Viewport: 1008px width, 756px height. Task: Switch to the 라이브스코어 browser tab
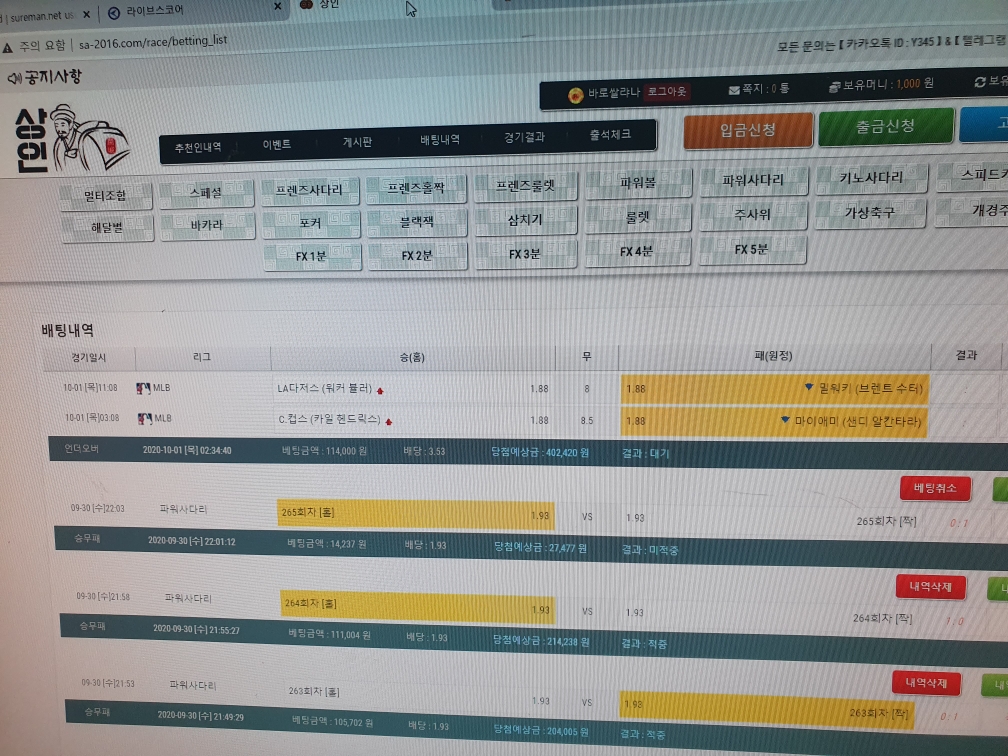pos(150,12)
